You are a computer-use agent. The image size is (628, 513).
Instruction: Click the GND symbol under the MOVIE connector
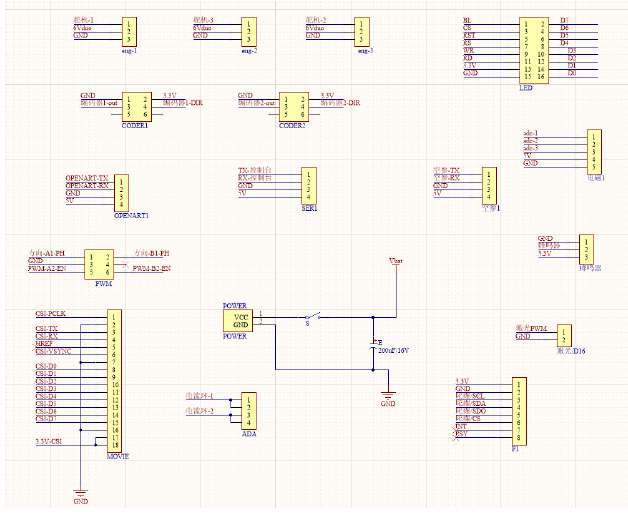[x=81, y=497]
